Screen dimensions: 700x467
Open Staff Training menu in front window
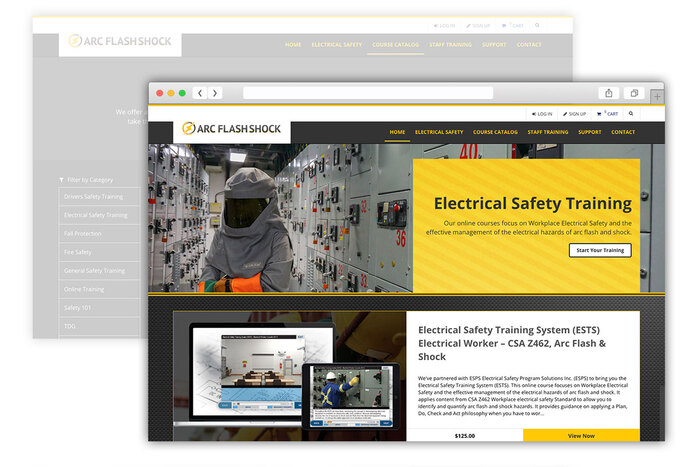tap(548, 132)
